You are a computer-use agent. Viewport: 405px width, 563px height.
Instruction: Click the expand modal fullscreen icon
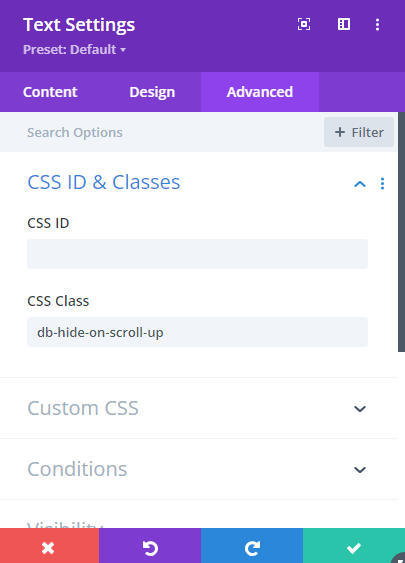tap(304, 24)
